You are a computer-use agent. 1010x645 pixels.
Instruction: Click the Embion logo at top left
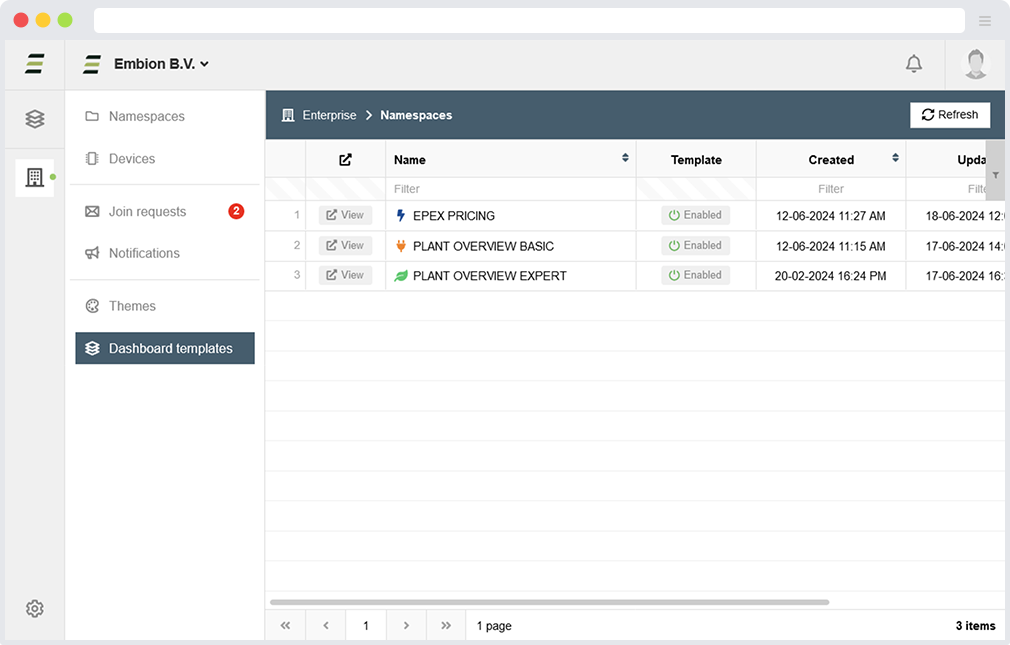[35, 64]
